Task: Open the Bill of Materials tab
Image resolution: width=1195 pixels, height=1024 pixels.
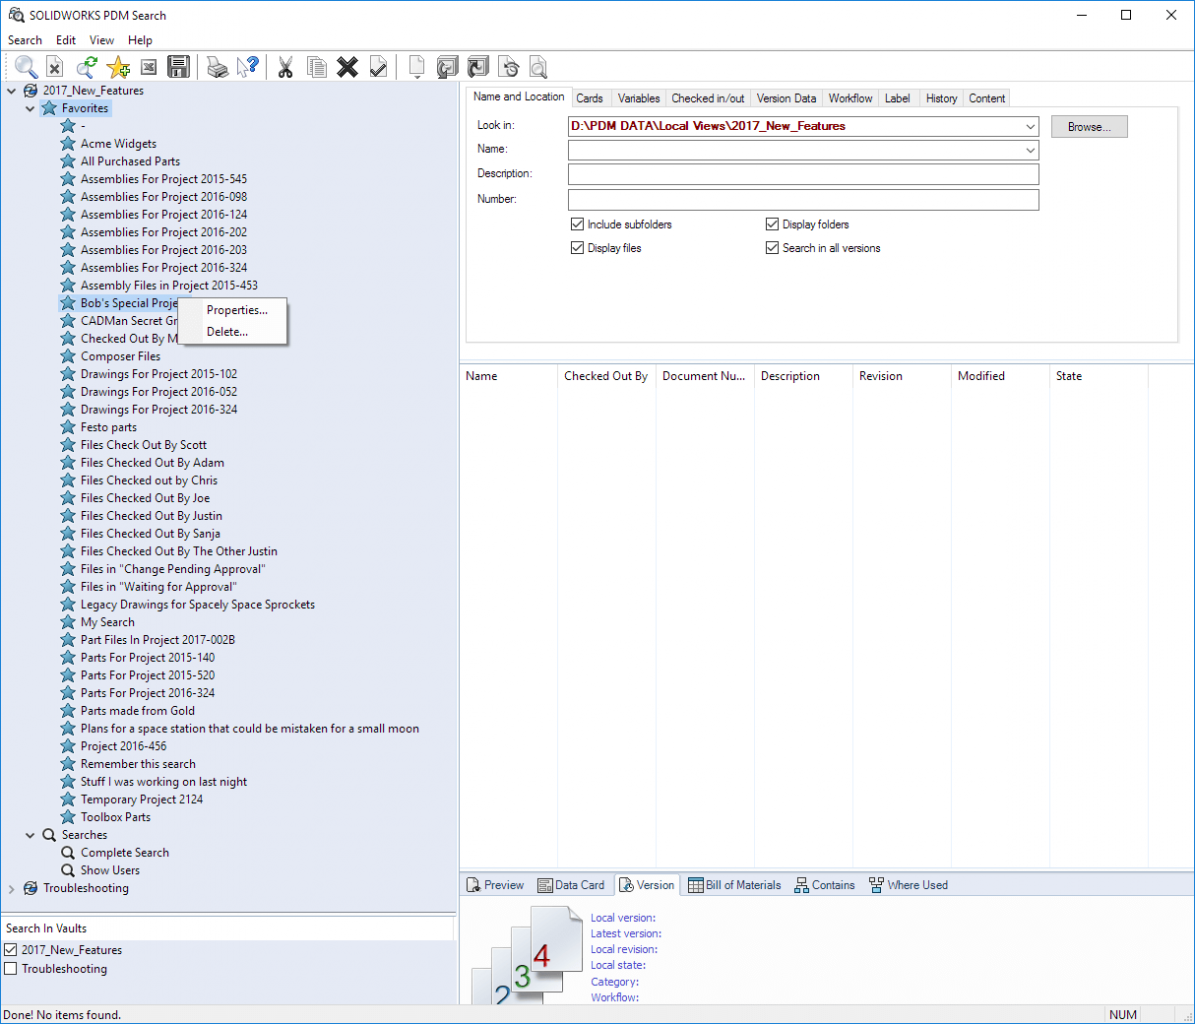Action: pyautogui.click(x=735, y=885)
